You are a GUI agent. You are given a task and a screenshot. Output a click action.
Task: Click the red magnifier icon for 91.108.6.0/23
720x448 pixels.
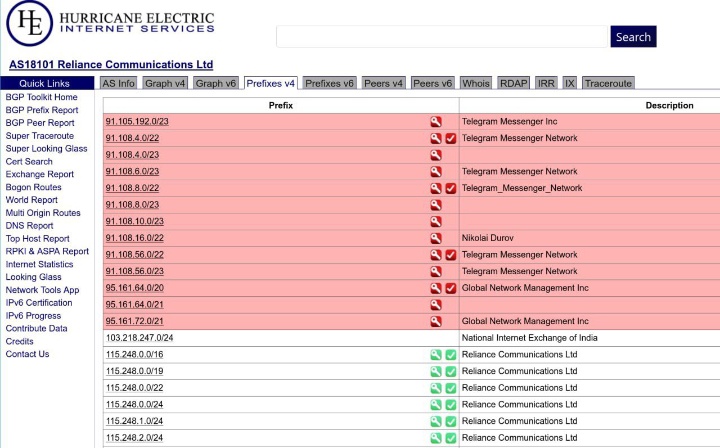pos(436,172)
